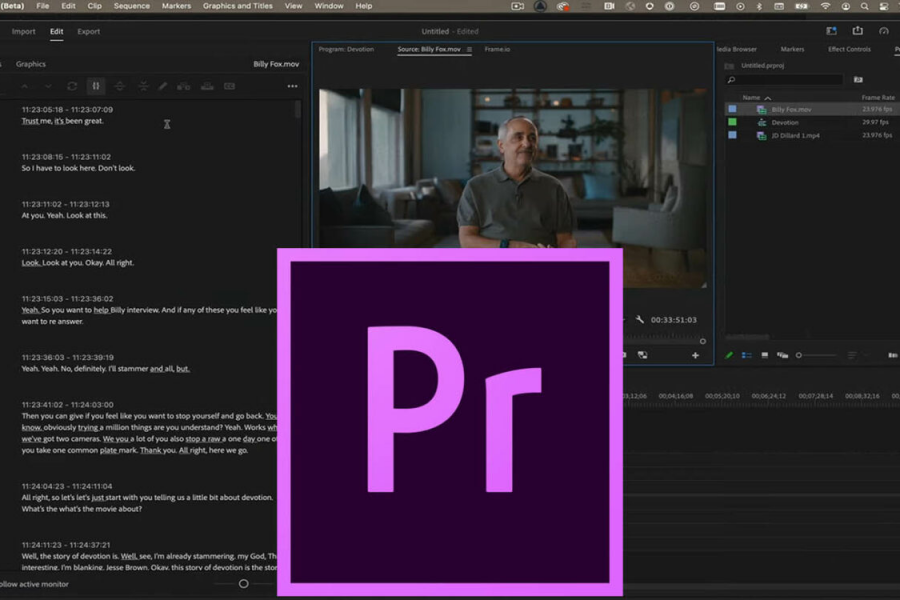Screen dimensions: 900x600
Task: Click the new search bin folder icon
Action: pos(858,80)
